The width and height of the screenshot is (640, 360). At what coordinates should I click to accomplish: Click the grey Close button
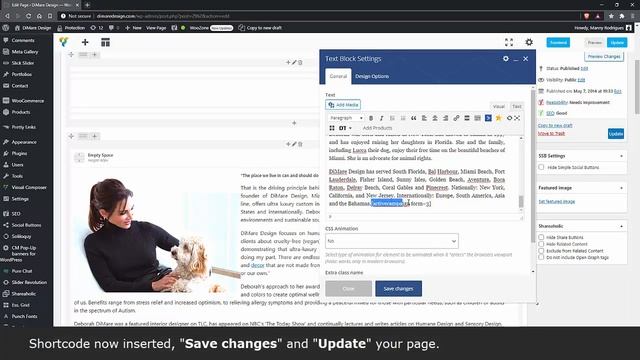pos(348,289)
